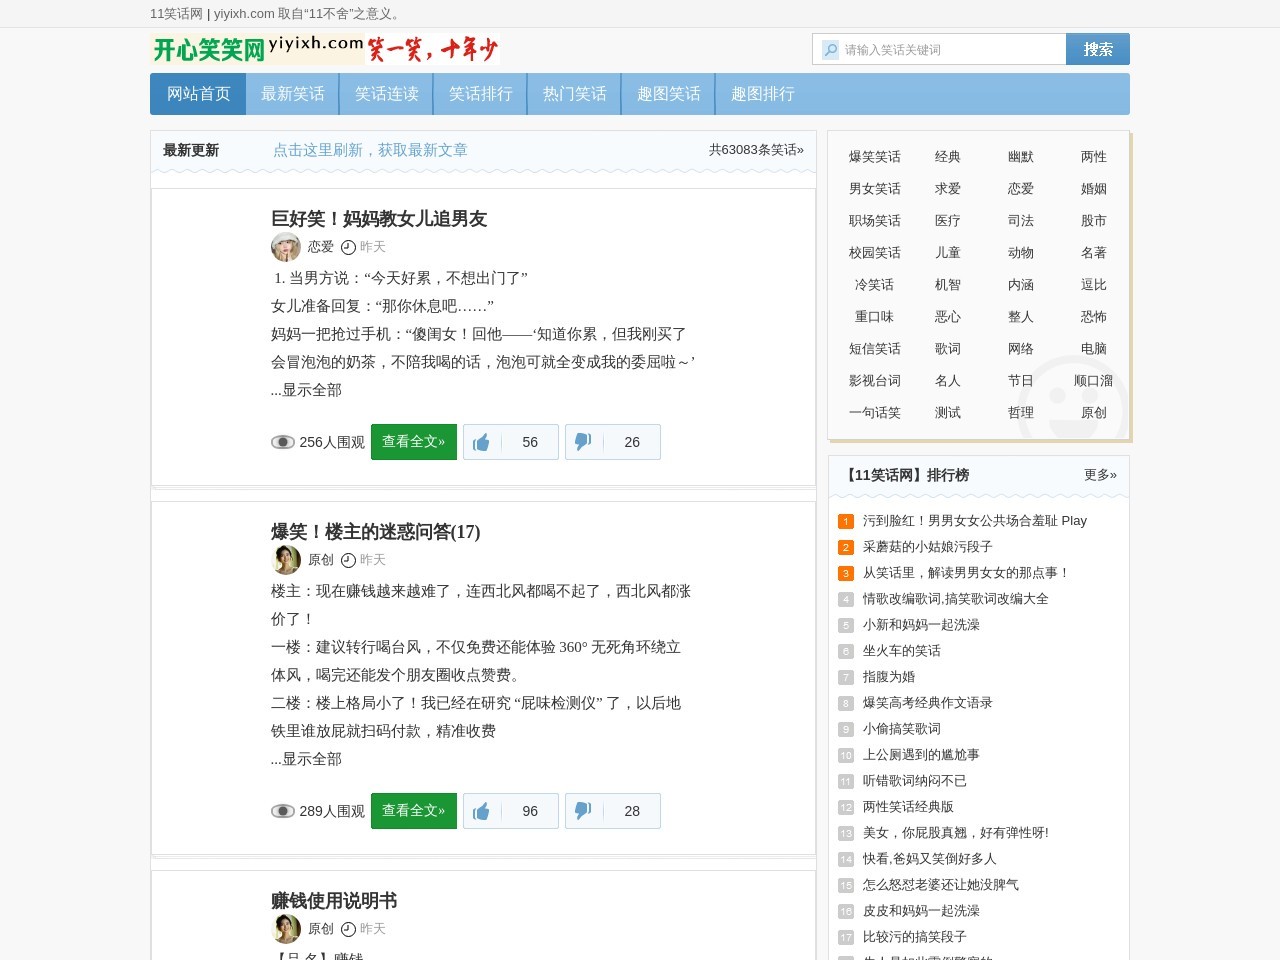1280x960 pixels.
Task: Click the thumbs down icon showing 28
Action: tap(583, 811)
